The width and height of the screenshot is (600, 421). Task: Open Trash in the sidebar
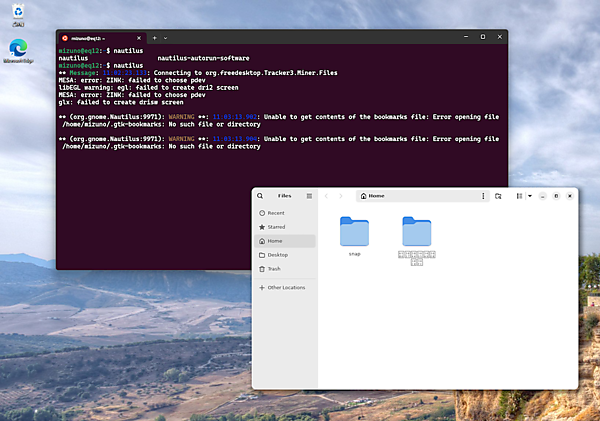pos(274,269)
